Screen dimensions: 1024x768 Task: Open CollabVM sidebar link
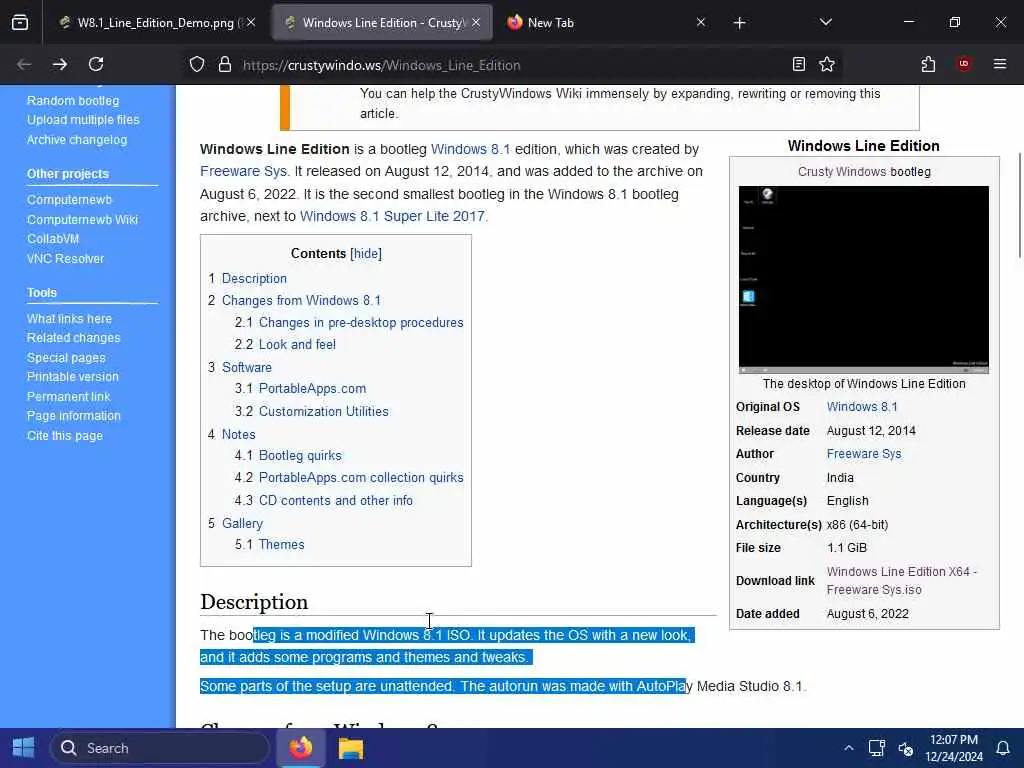click(x=53, y=239)
